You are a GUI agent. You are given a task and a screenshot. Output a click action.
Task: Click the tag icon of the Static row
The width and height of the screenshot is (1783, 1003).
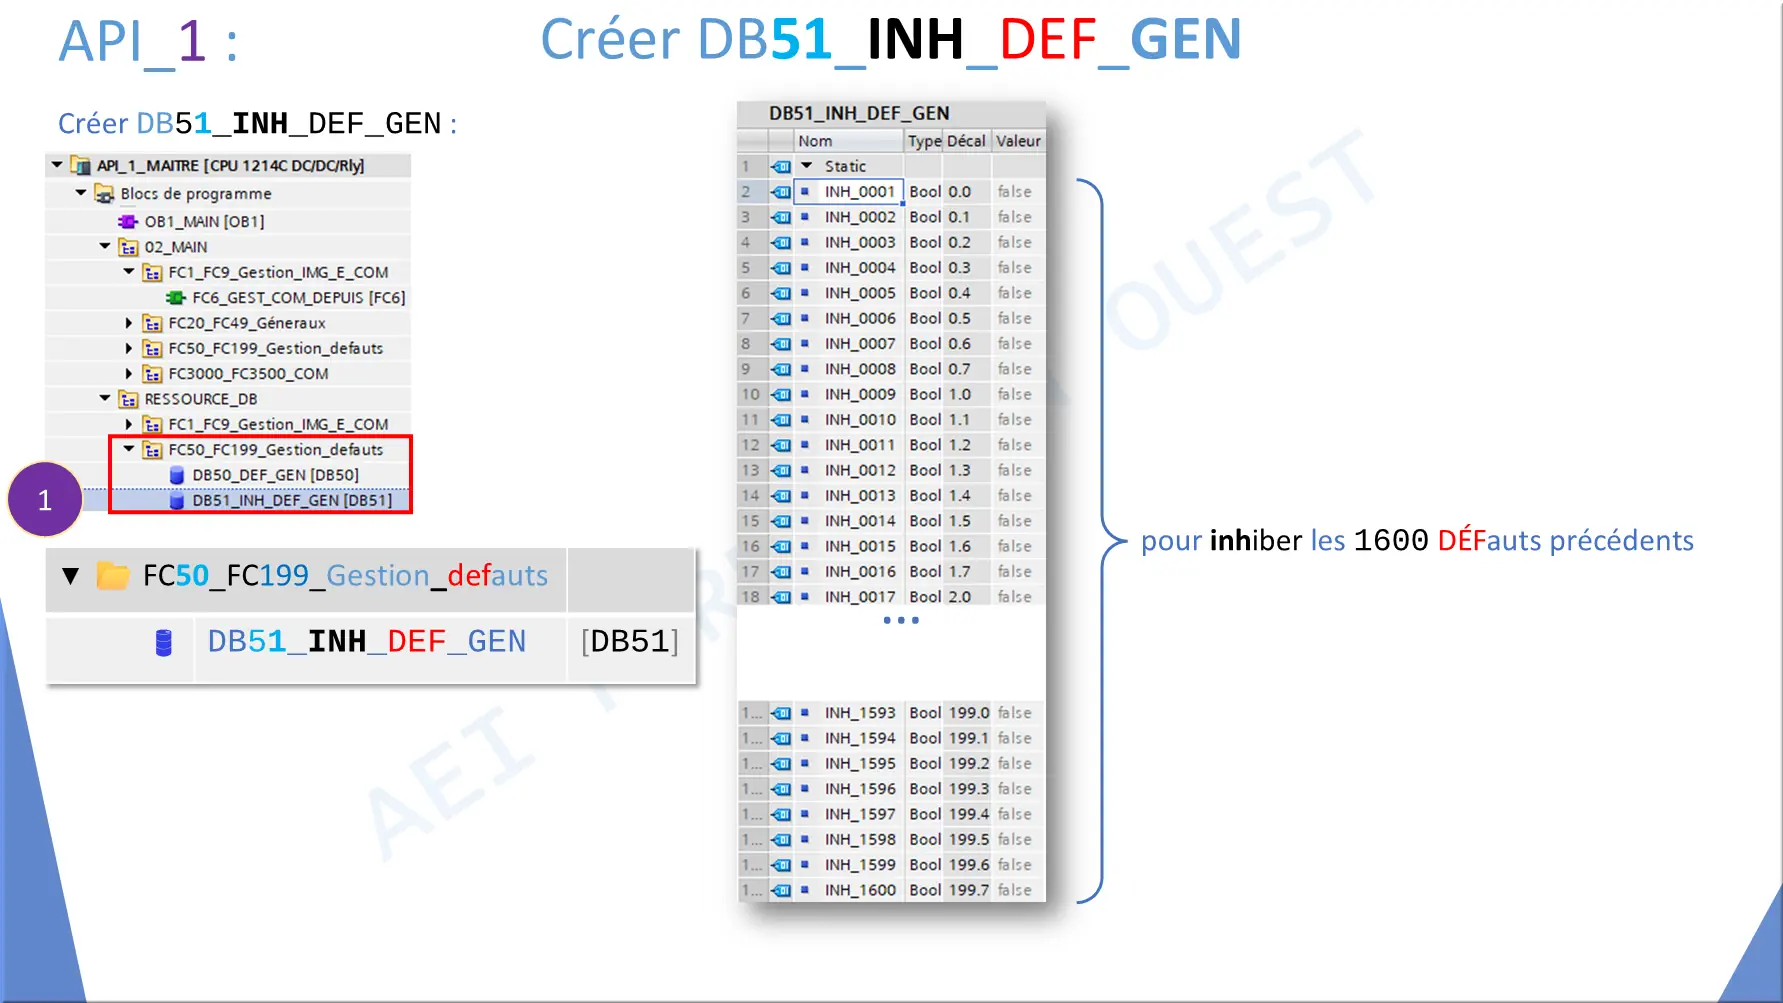point(781,166)
